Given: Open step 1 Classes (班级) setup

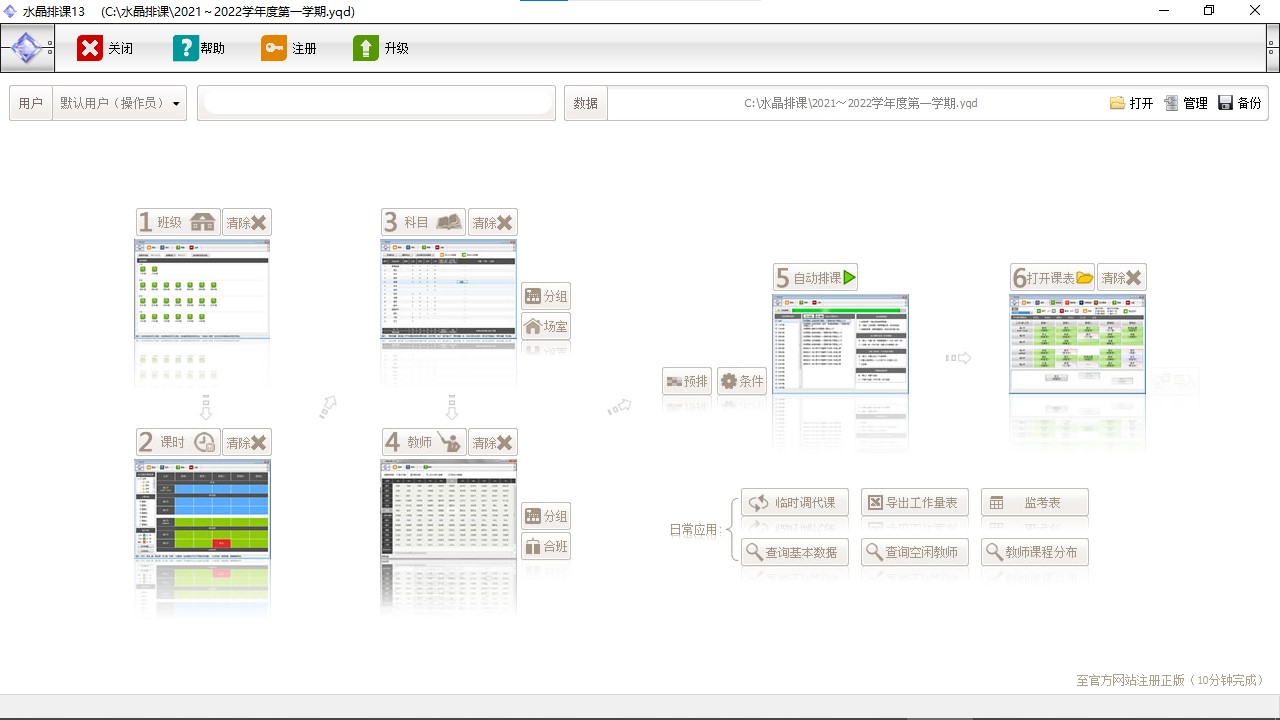Looking at the screenshot, I should pyautogui.click(x=178, y=222).
